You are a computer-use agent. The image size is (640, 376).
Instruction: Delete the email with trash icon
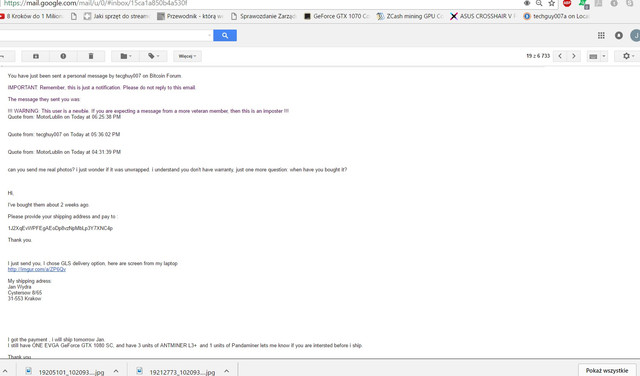pos(91,56)
